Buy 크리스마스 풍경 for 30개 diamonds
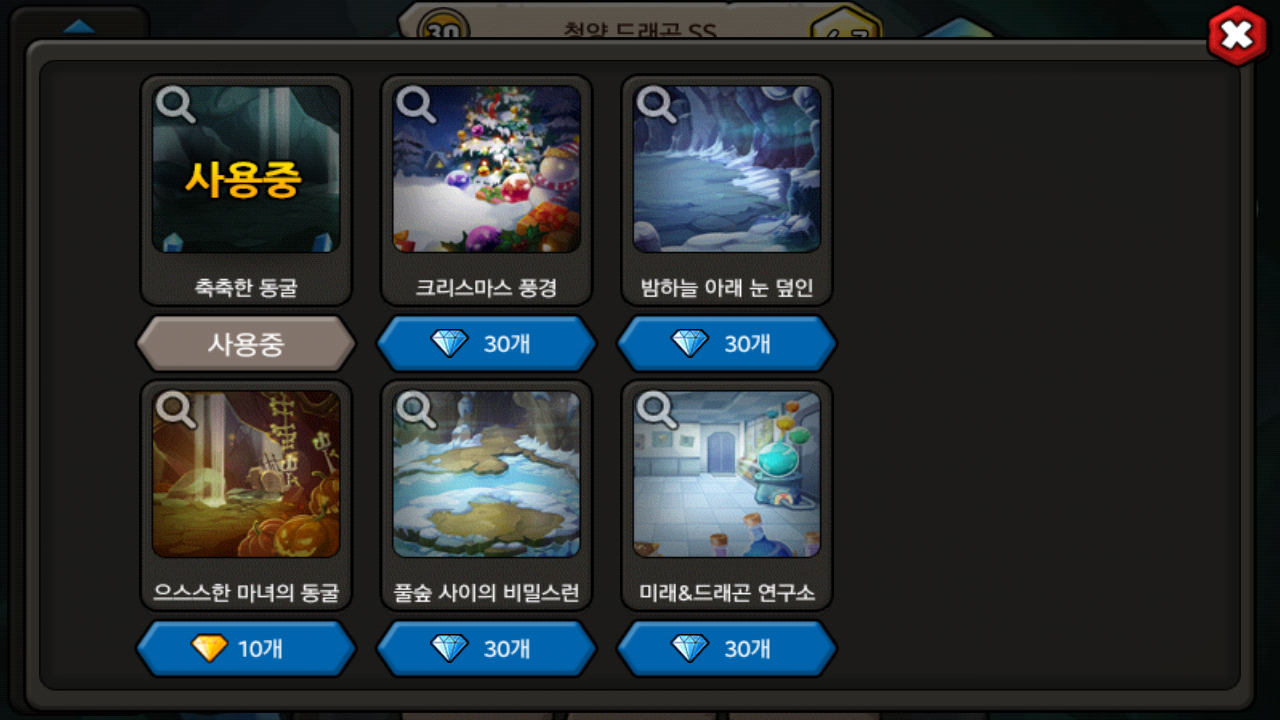The height and width of the screenshot is (720, 1280). point(486,343)
